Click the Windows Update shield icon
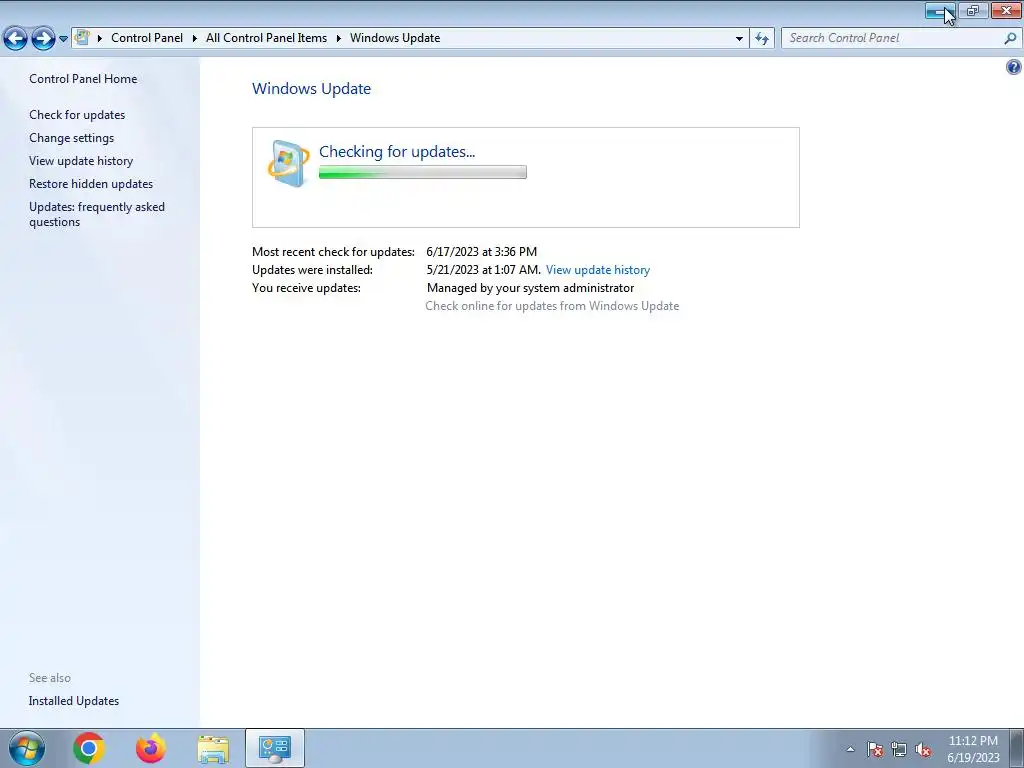This screenshot has width=1024, height=768. click(x=289, y=163)
